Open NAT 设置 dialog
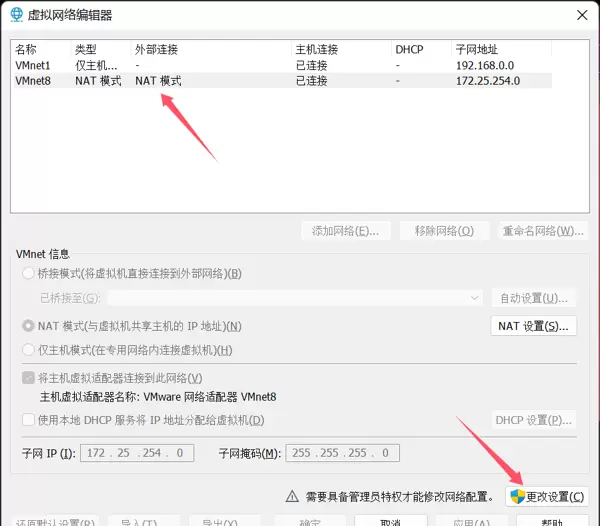600x526 pixels. [x=532, y=326]
